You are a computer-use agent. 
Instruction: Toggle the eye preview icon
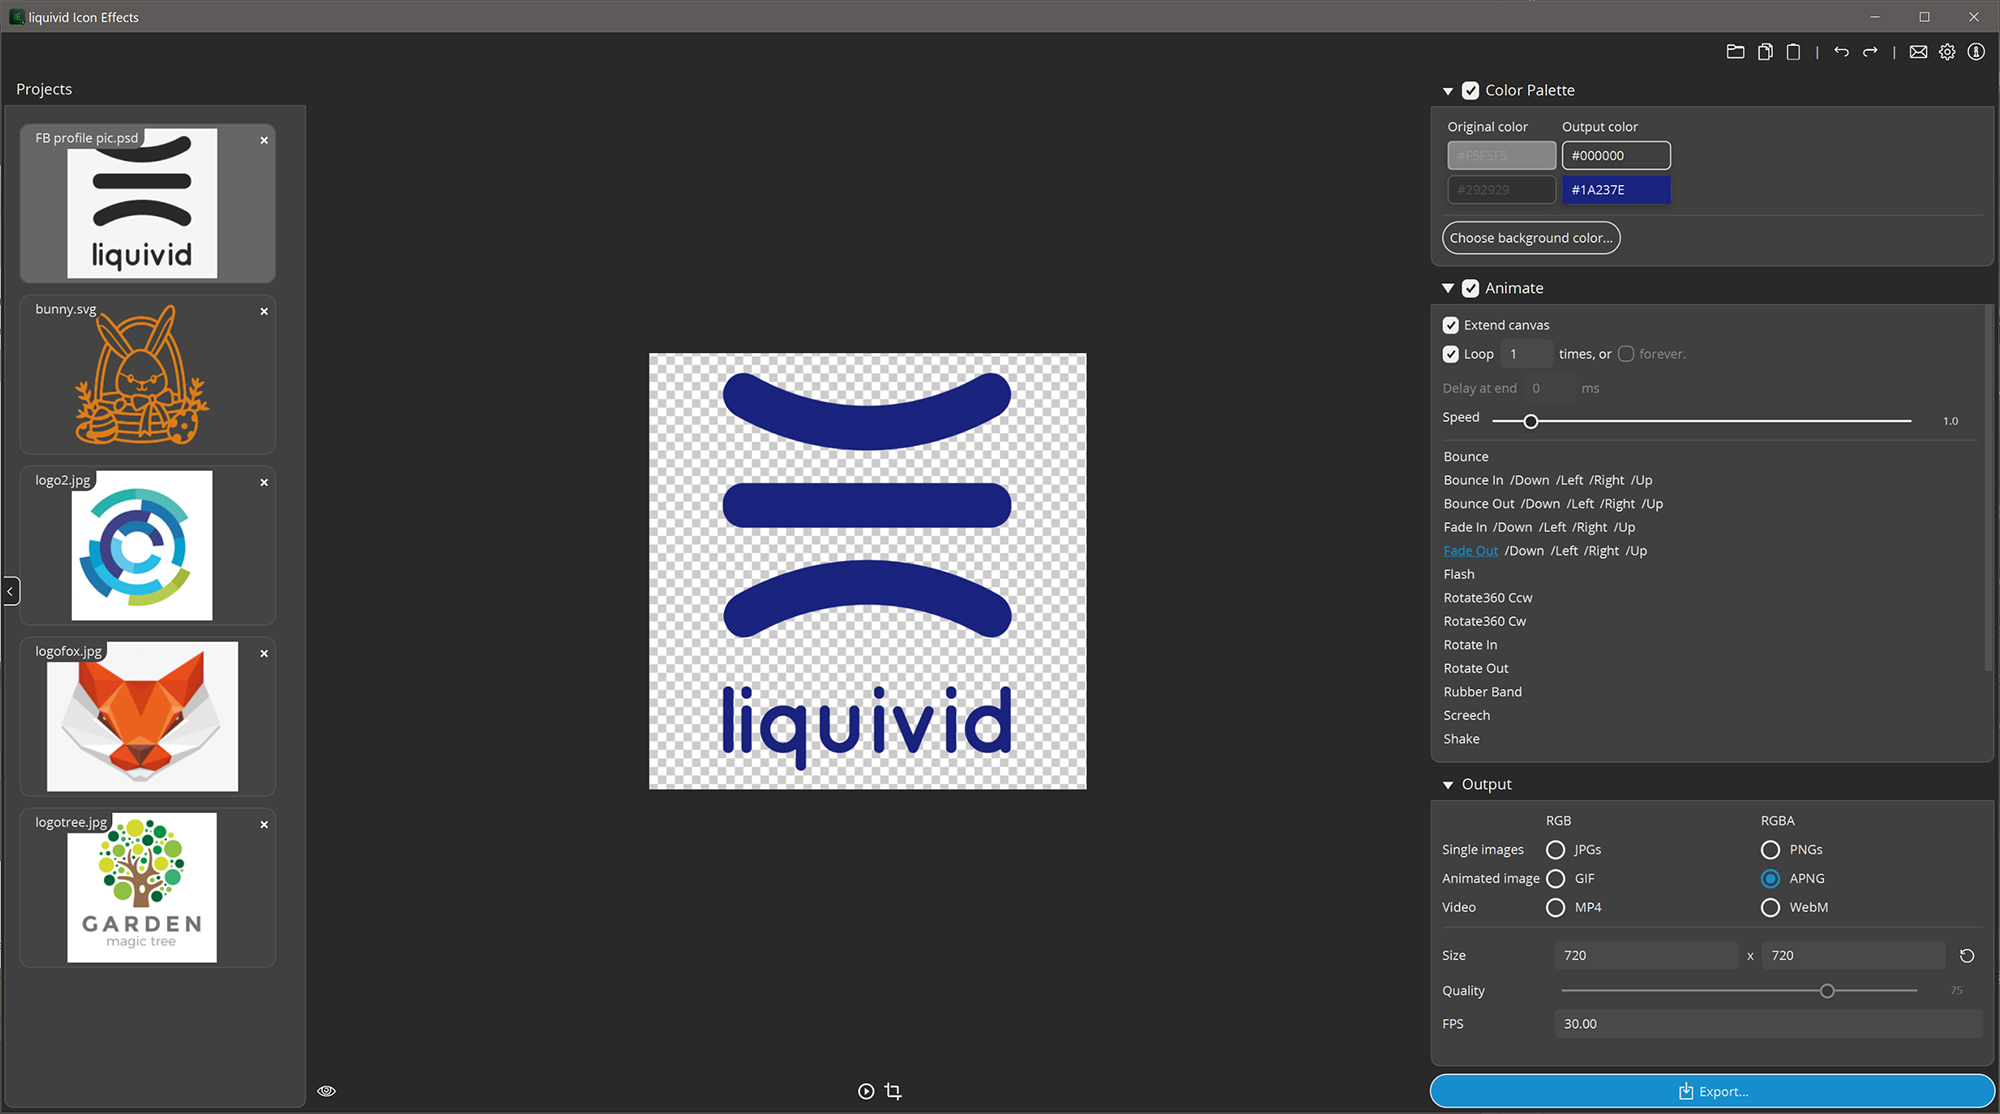coord(326,1091)
